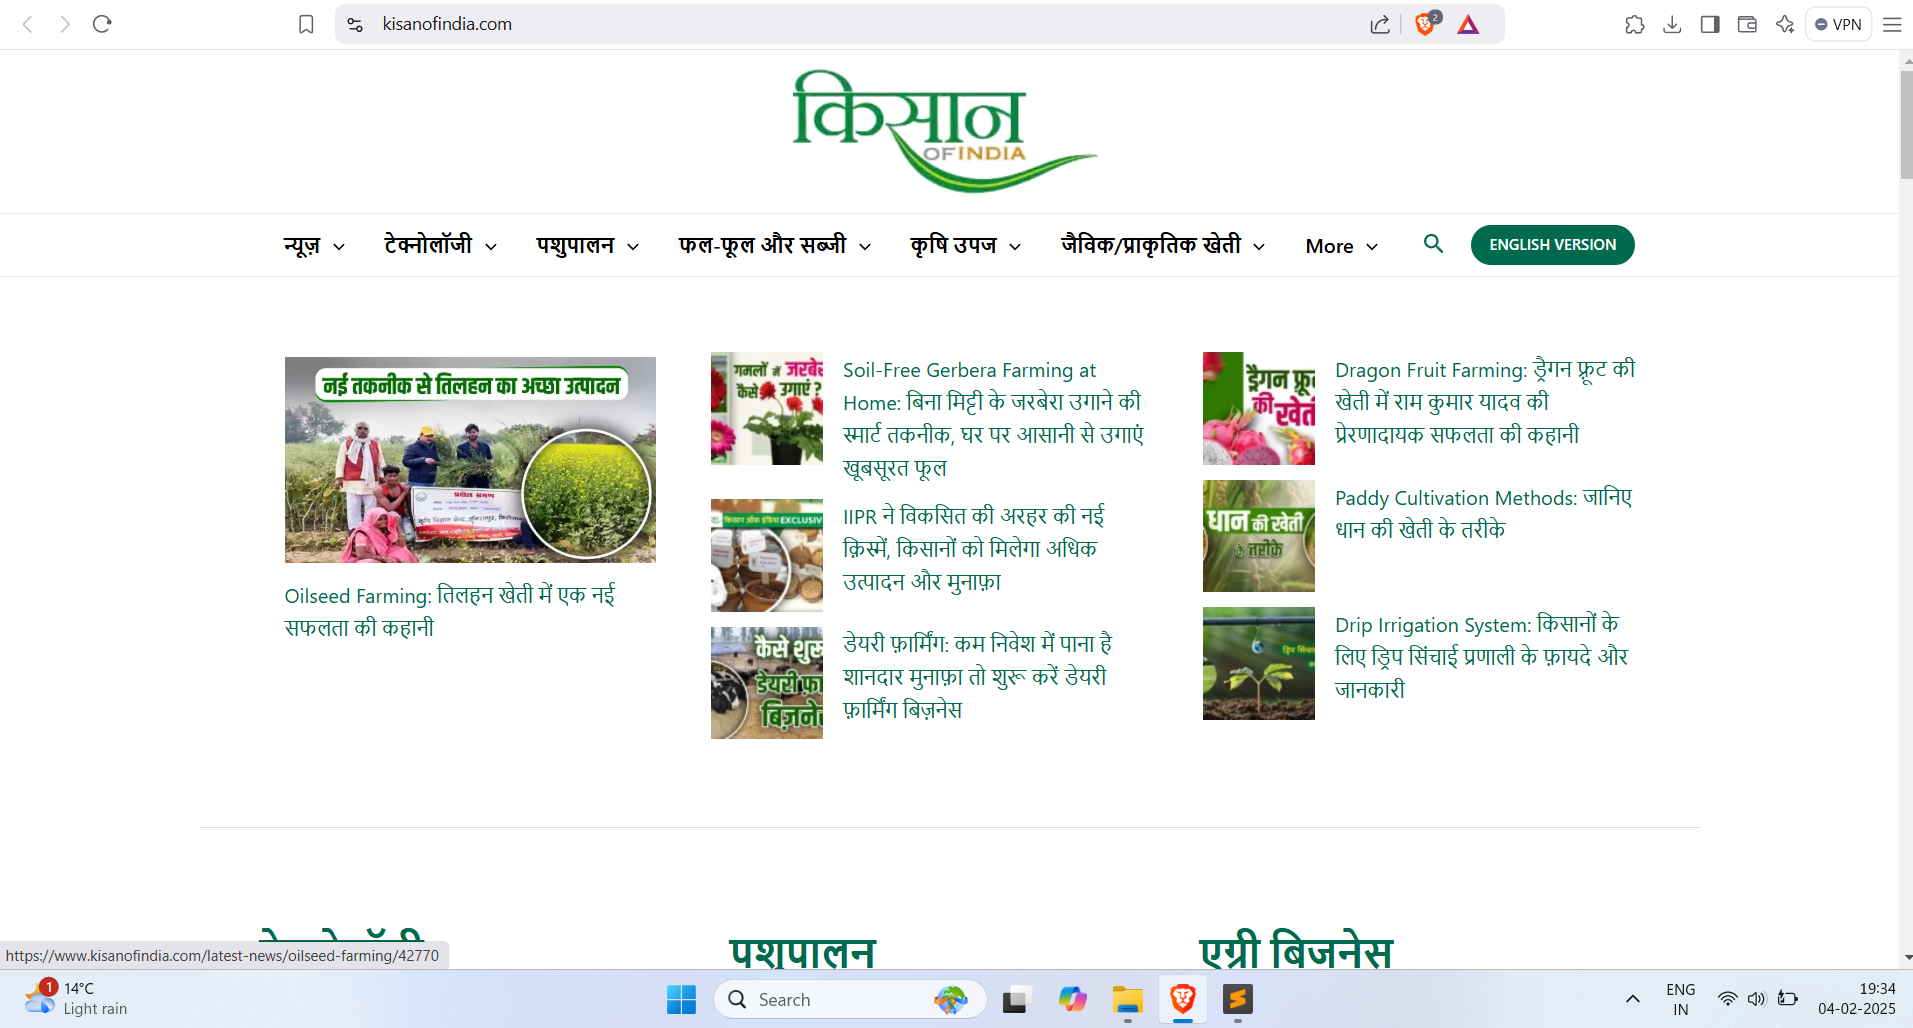
Task: Open the Brave Shields icon
Action: (x=1425, y=25)
